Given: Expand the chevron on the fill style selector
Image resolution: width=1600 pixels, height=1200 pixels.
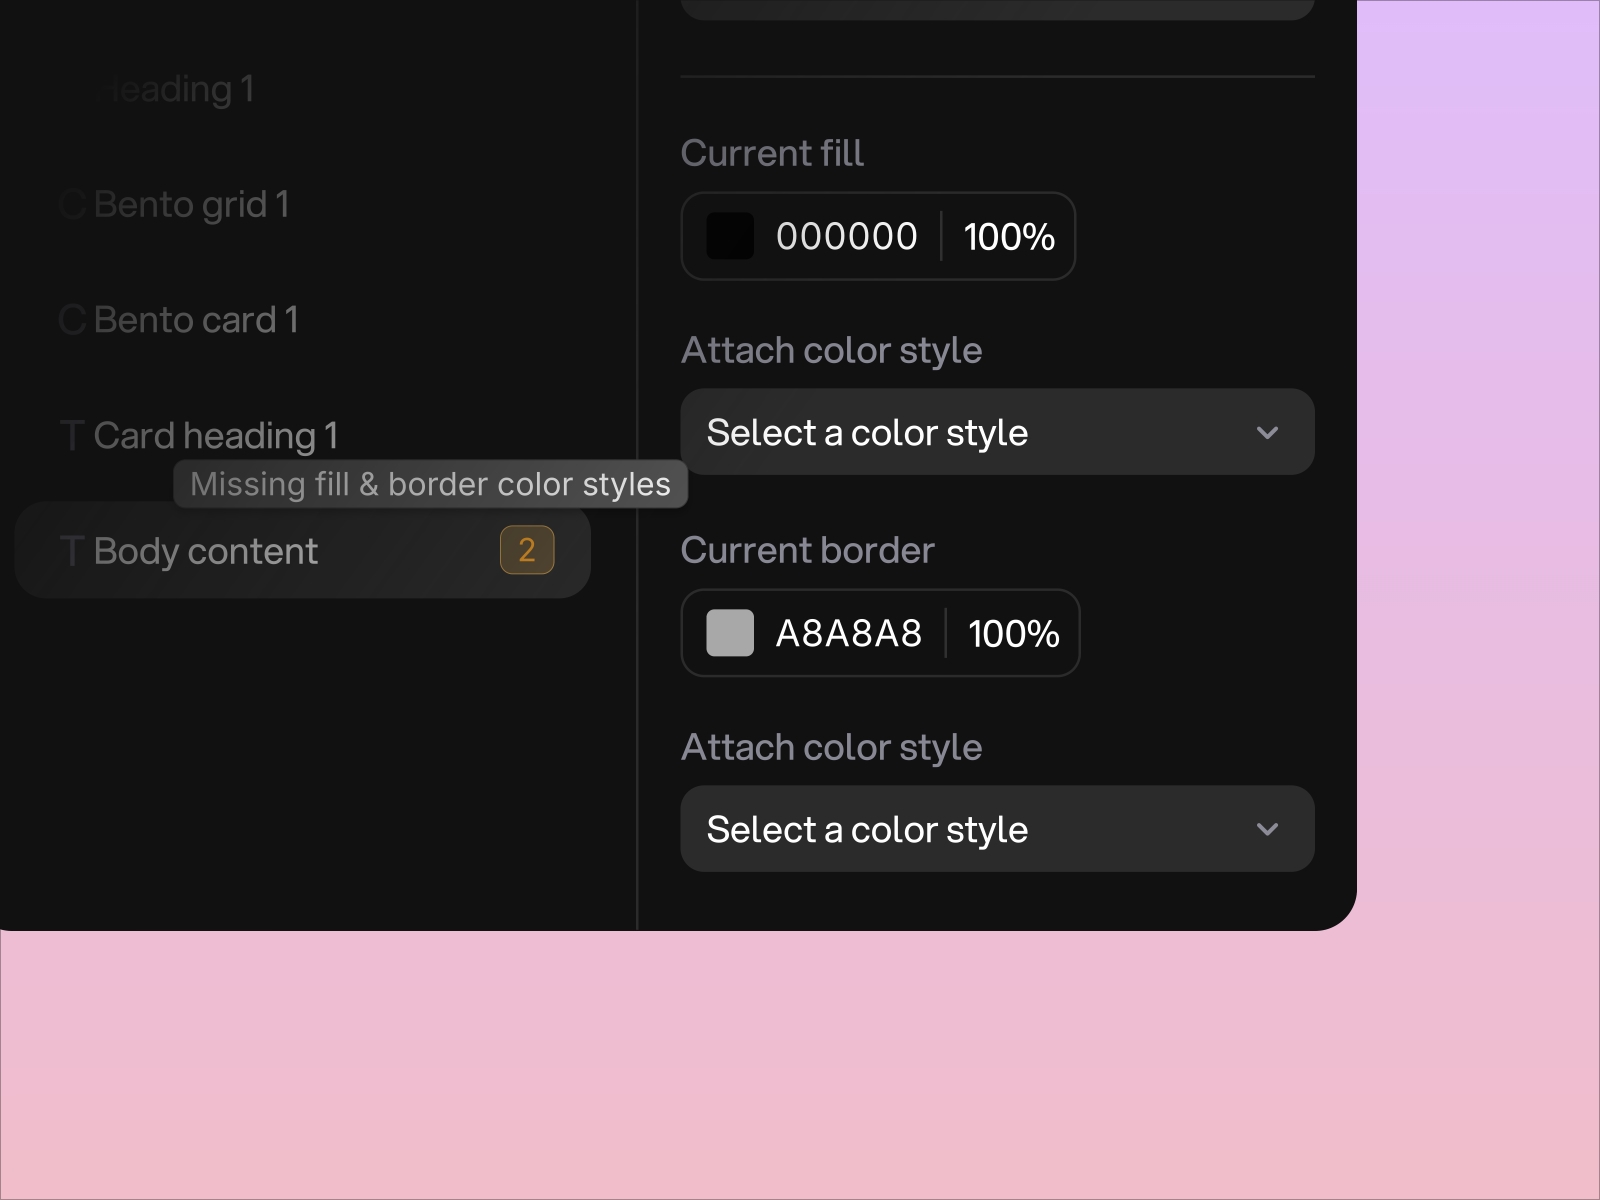Looking at the screenshot, I should click(x=1267, y=432).
